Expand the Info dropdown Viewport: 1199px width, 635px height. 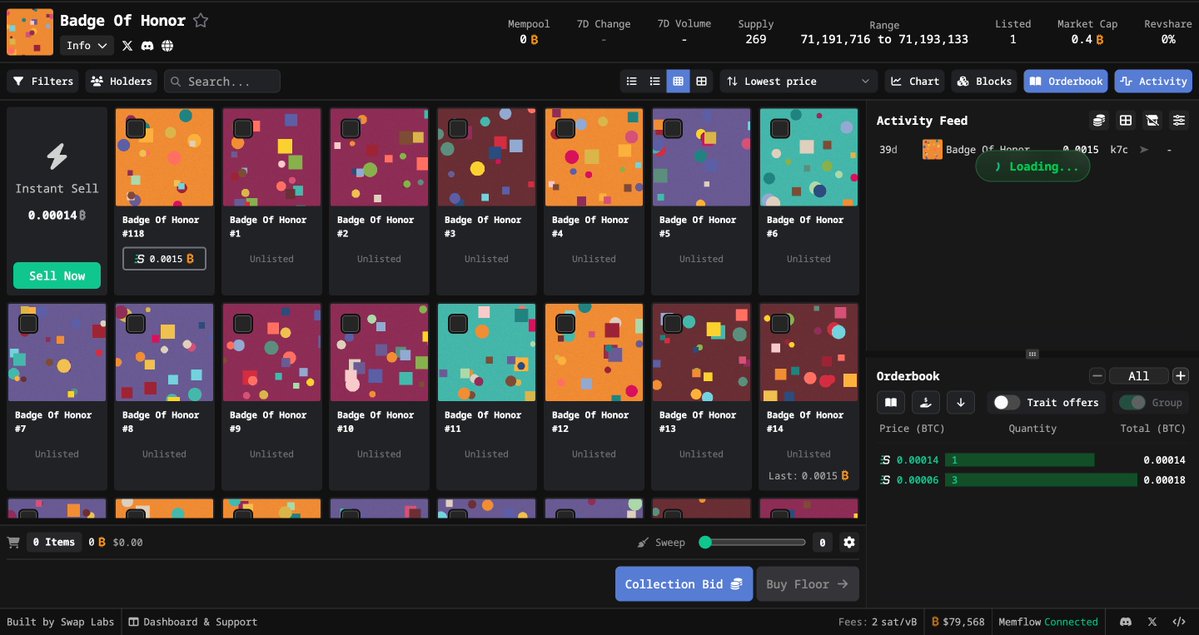(87, 46)
